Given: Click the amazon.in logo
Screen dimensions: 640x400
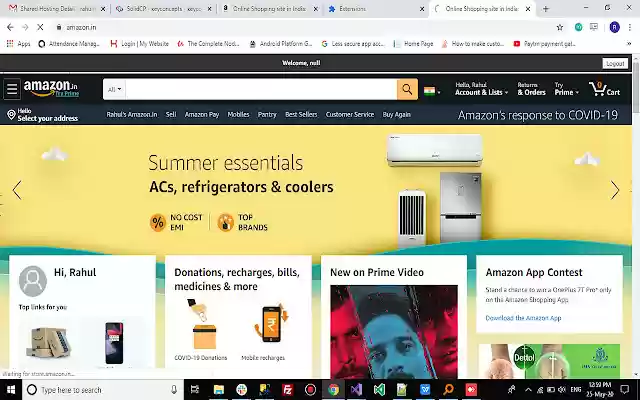Looking at the screenshot, I should [x=50, y=87].
